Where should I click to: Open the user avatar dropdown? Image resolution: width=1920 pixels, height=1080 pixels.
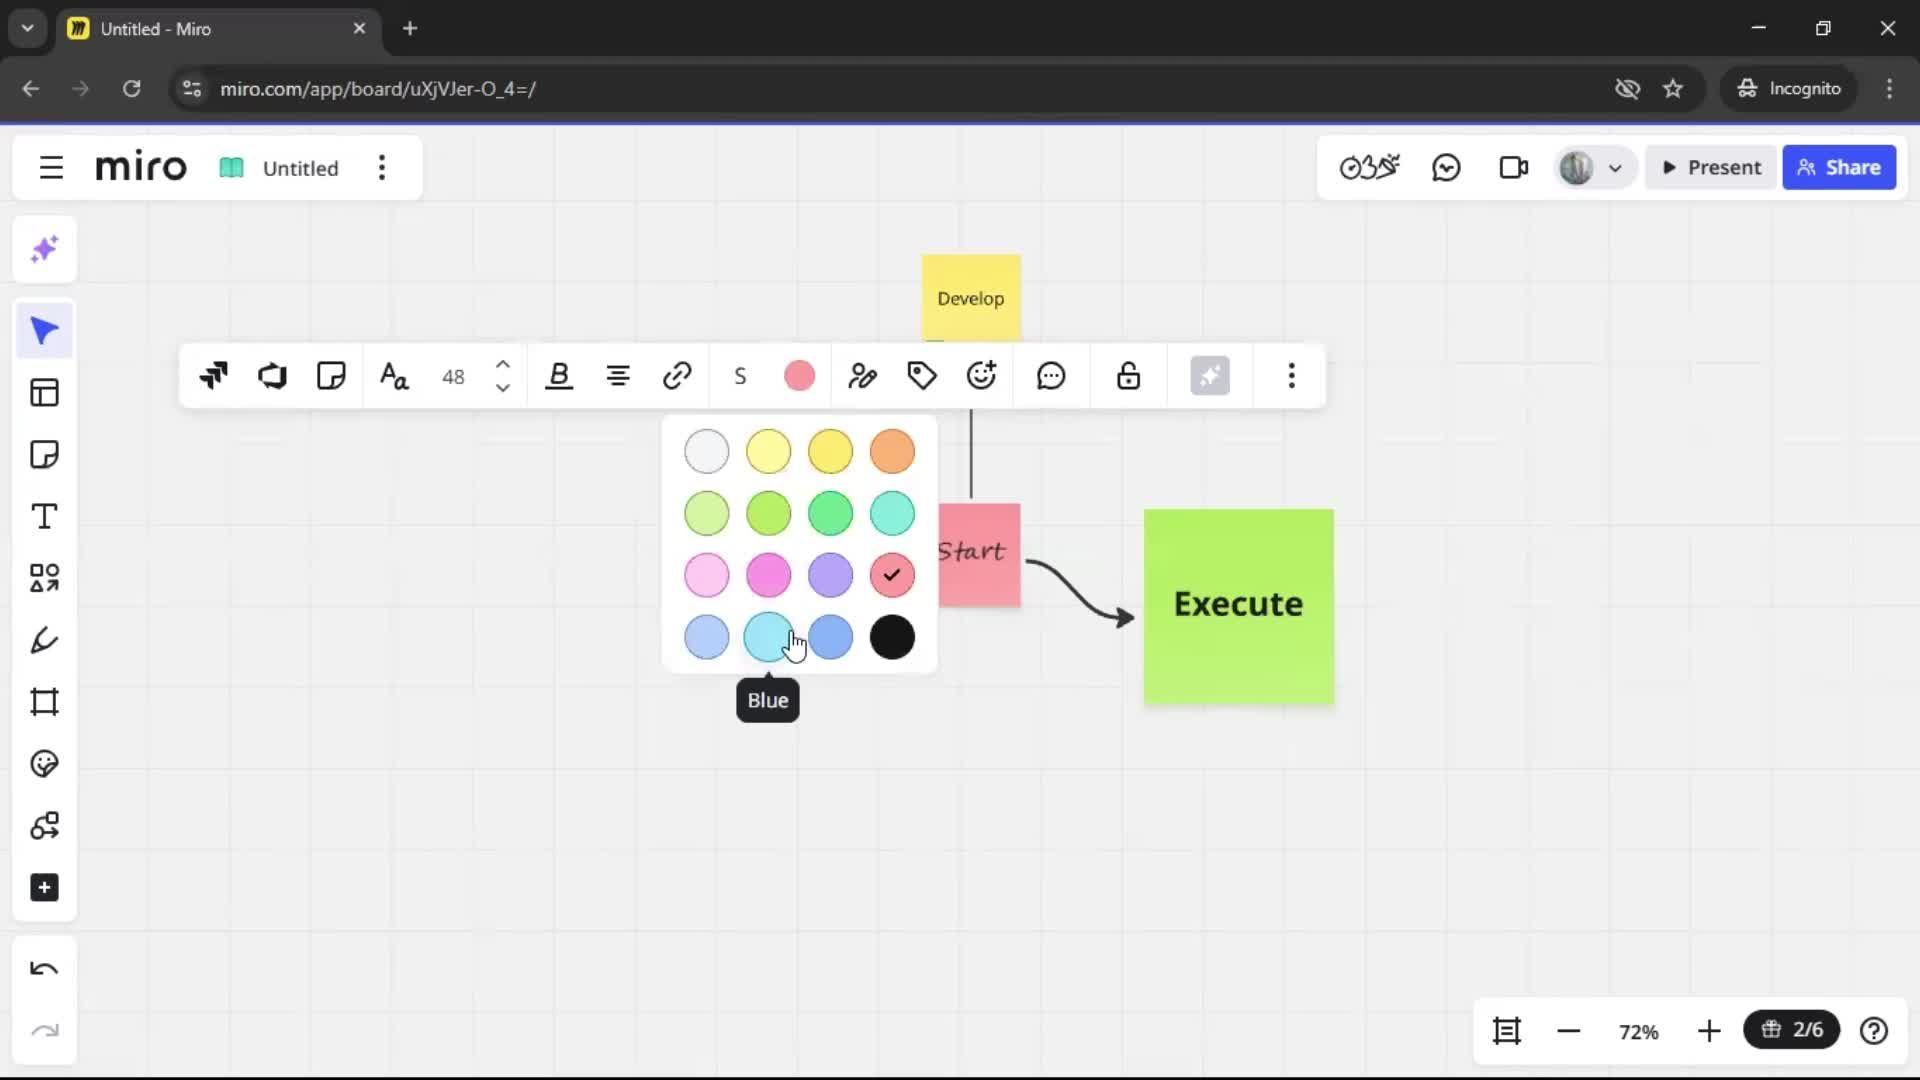(1593, 168)
